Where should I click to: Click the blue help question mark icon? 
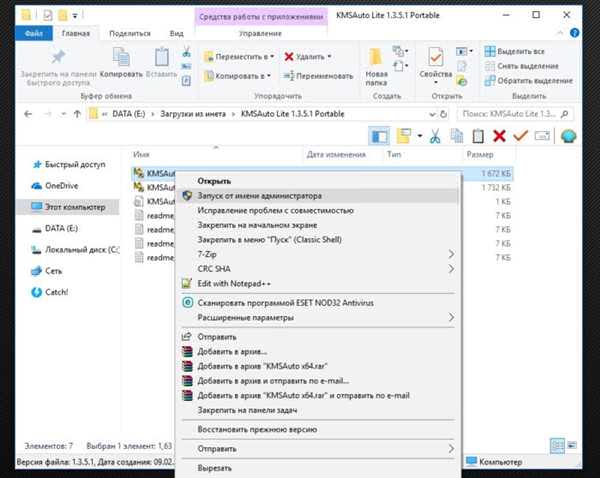[x=574, y=33]
